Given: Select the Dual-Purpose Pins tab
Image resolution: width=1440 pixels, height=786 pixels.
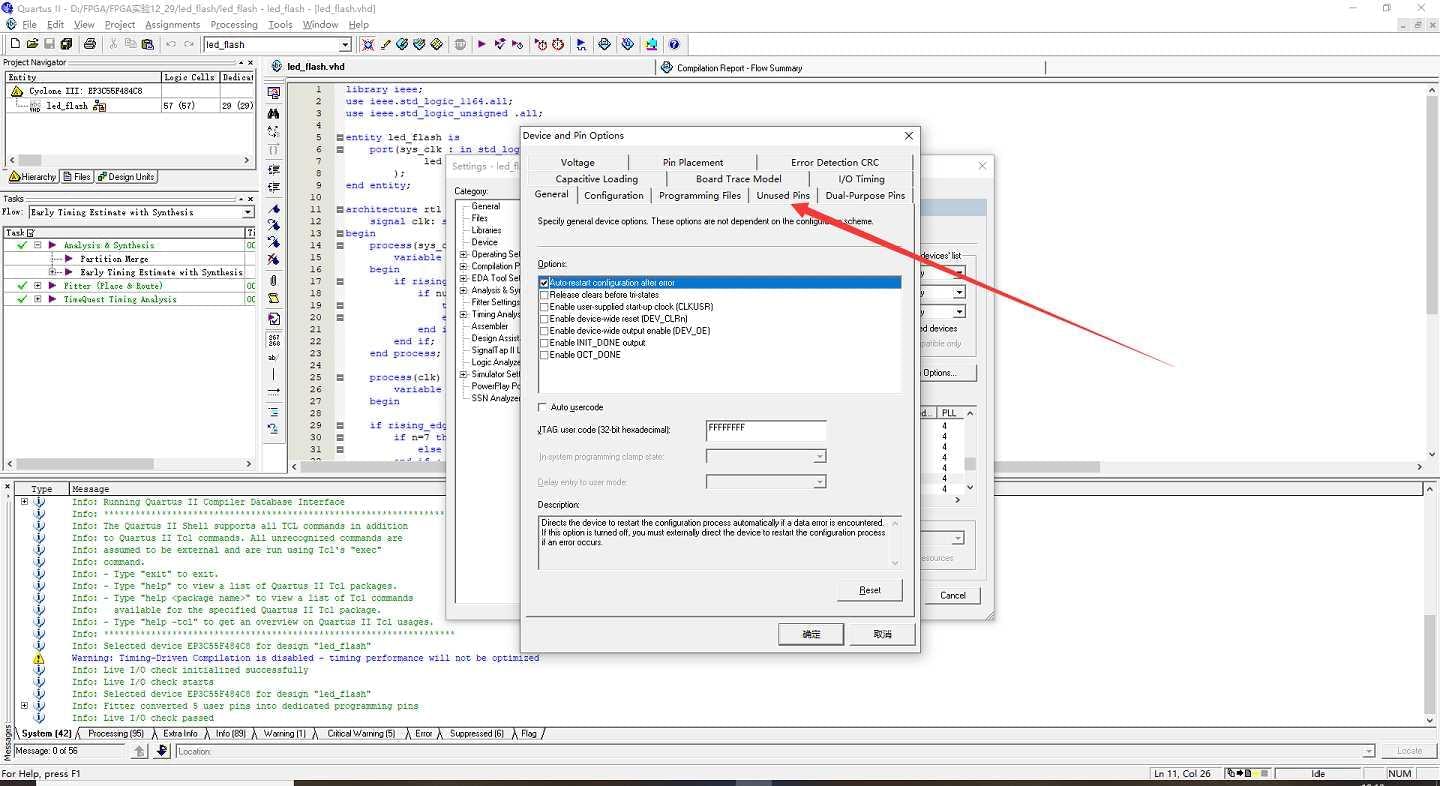Looking at the screenshot, I should click(x=865, y=195).
